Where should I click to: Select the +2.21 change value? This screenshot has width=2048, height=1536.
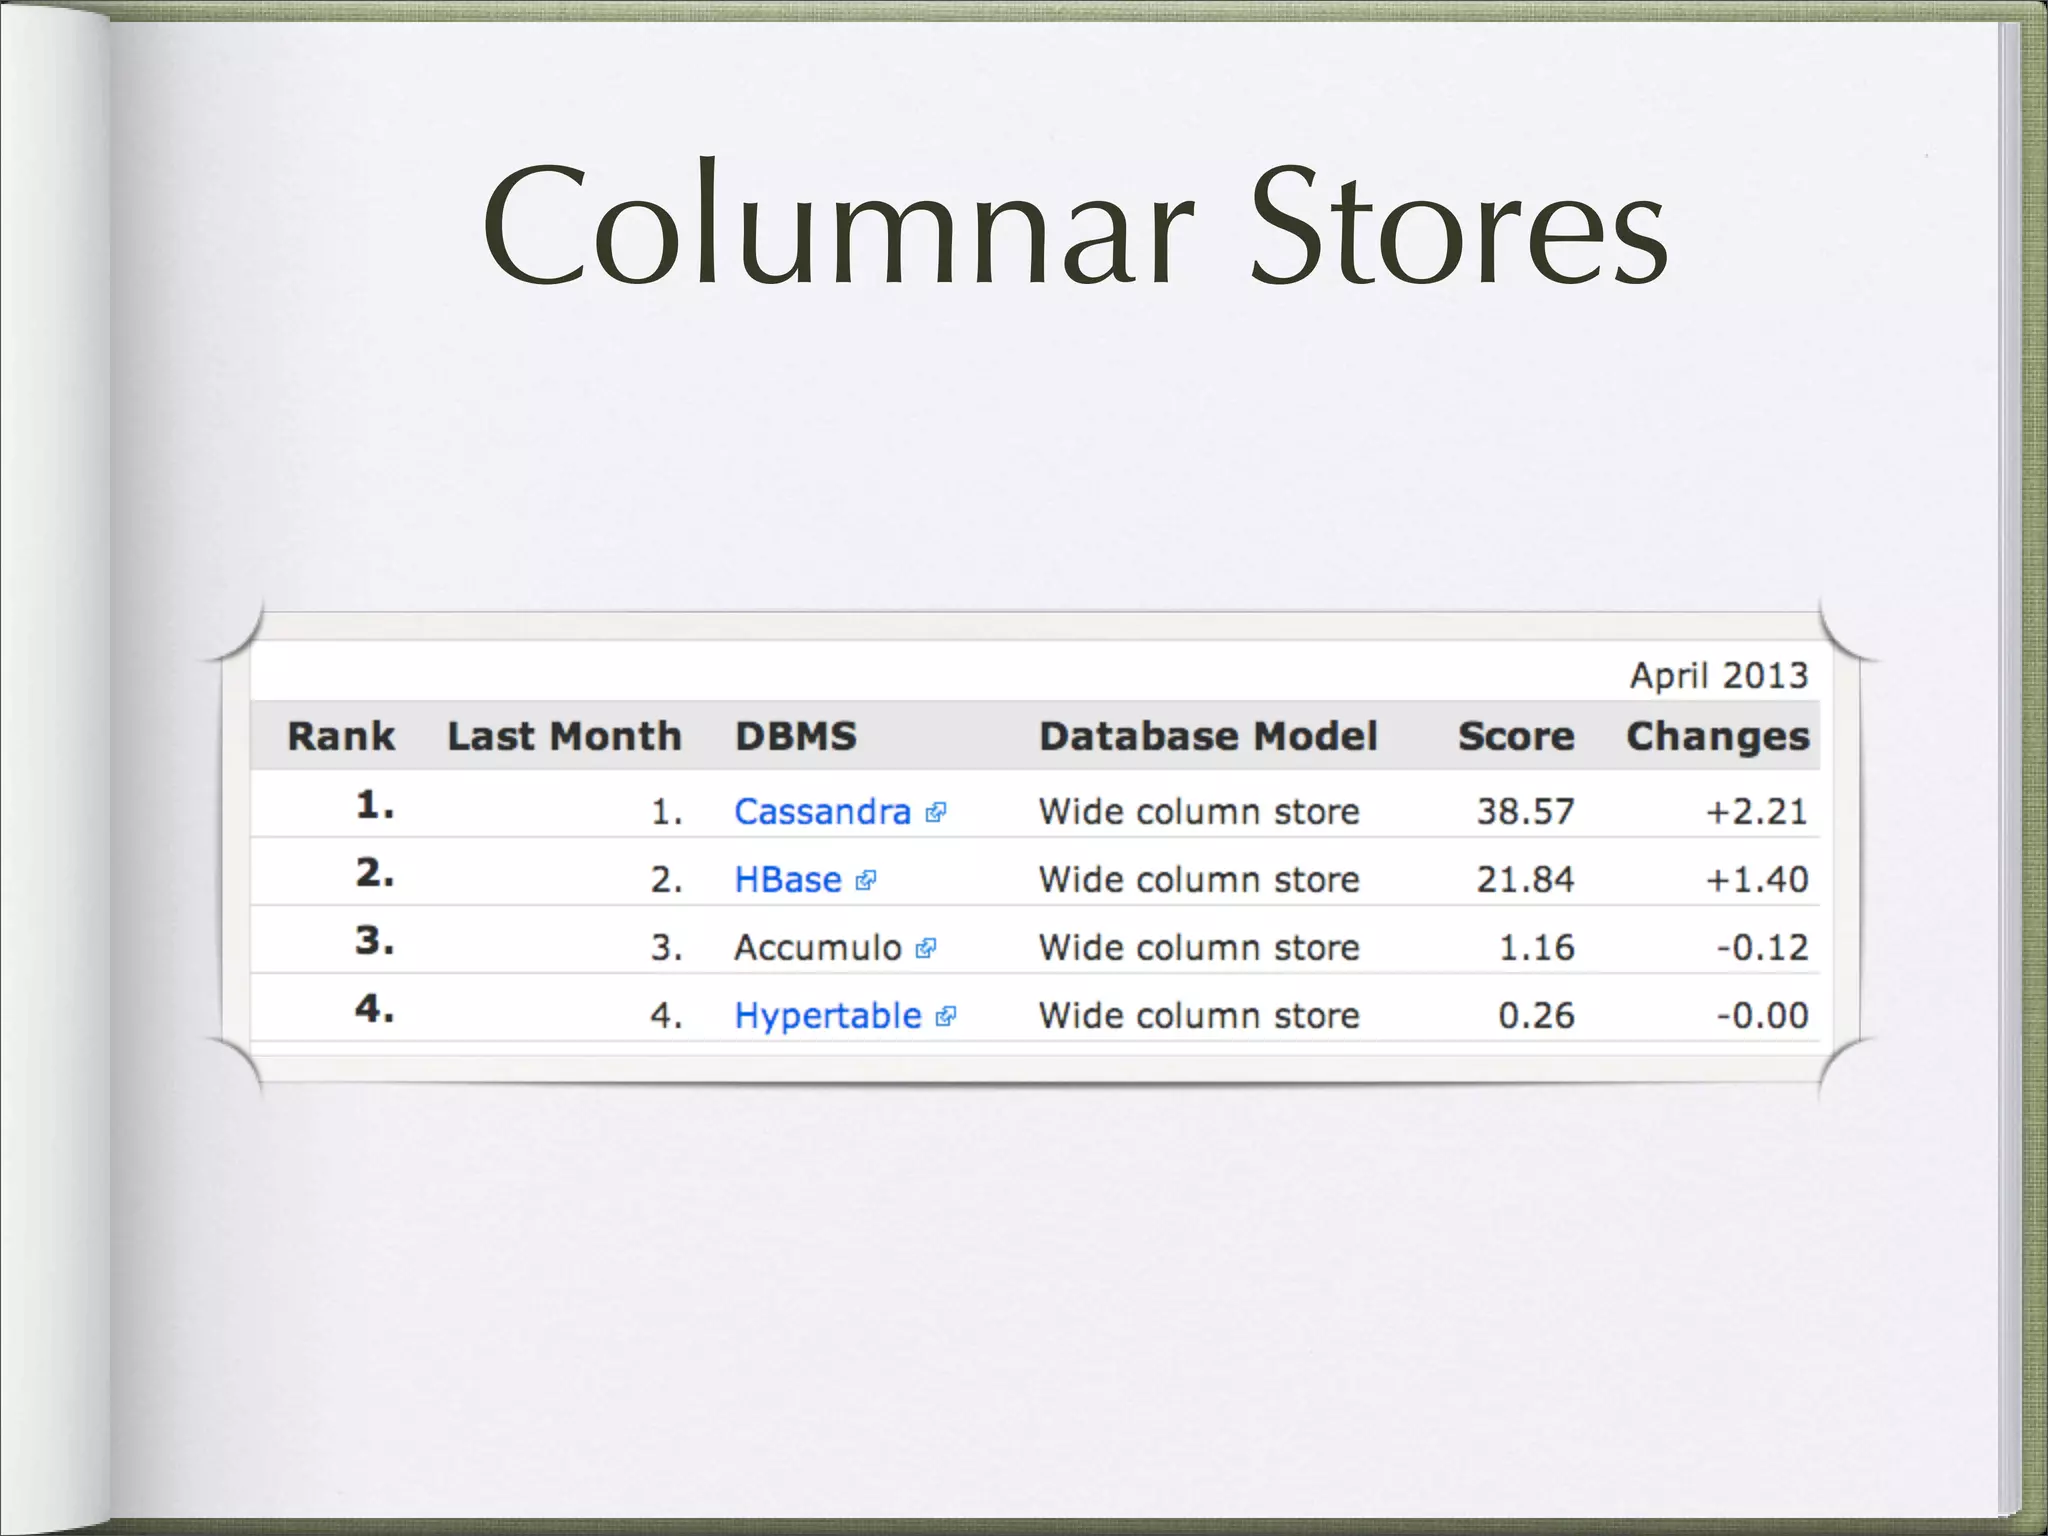tap(1757, 811)
